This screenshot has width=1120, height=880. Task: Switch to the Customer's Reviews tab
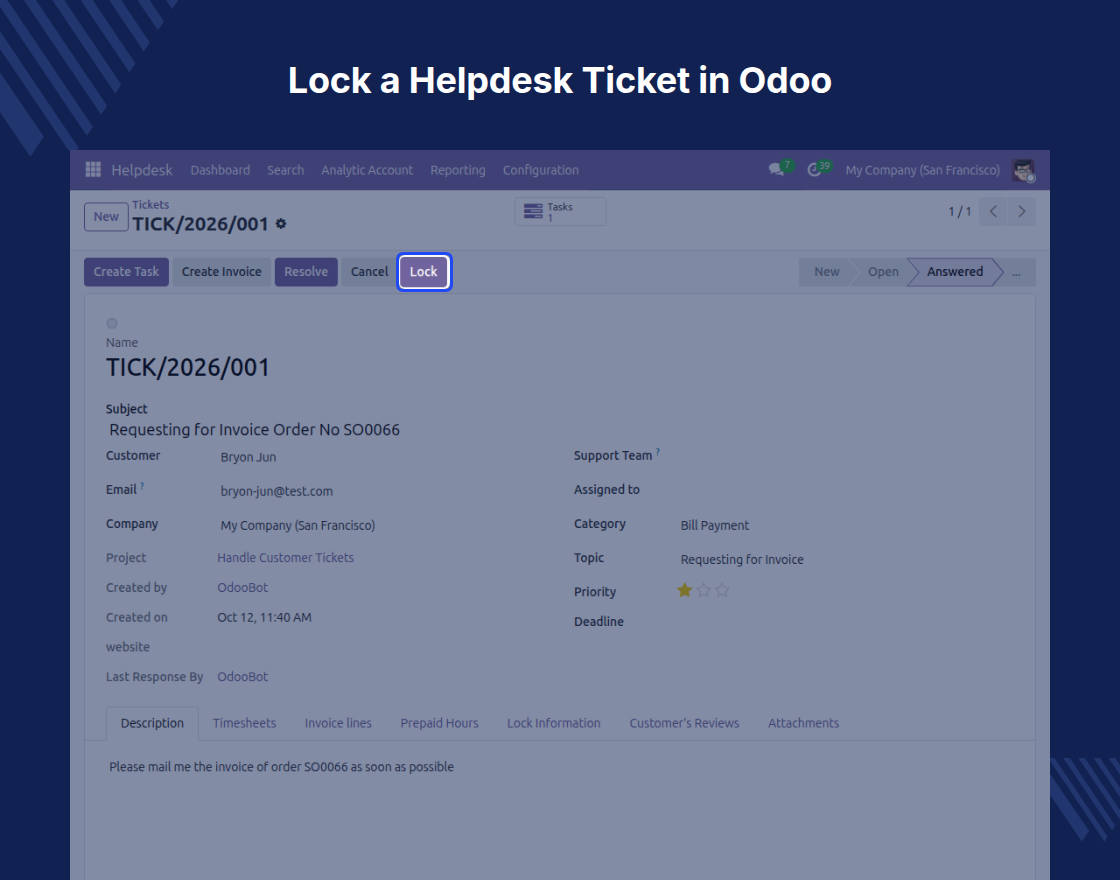684,723
